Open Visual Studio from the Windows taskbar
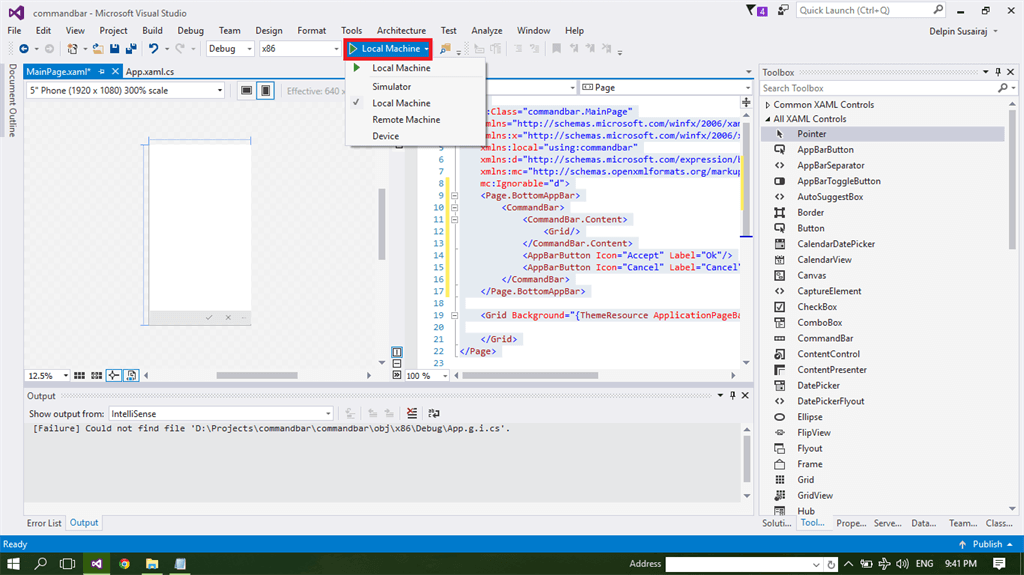 (96, 563)
